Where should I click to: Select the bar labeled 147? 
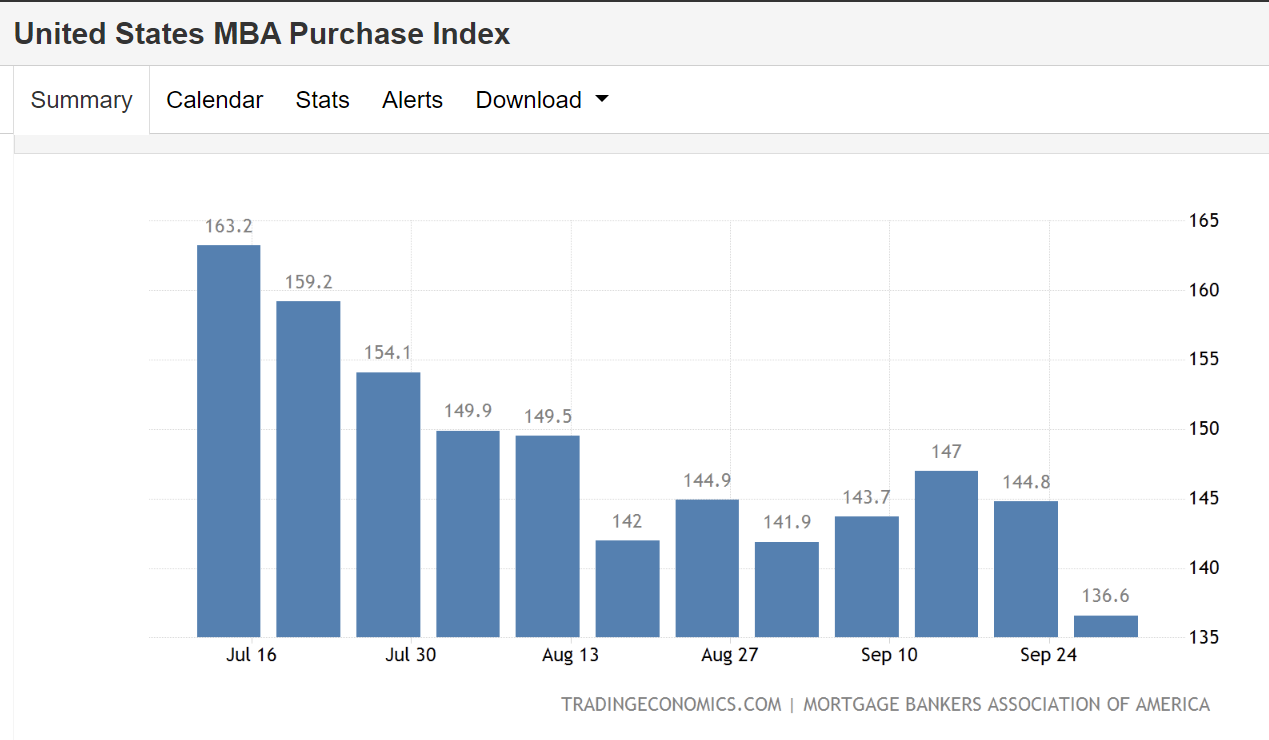(946, 553)
